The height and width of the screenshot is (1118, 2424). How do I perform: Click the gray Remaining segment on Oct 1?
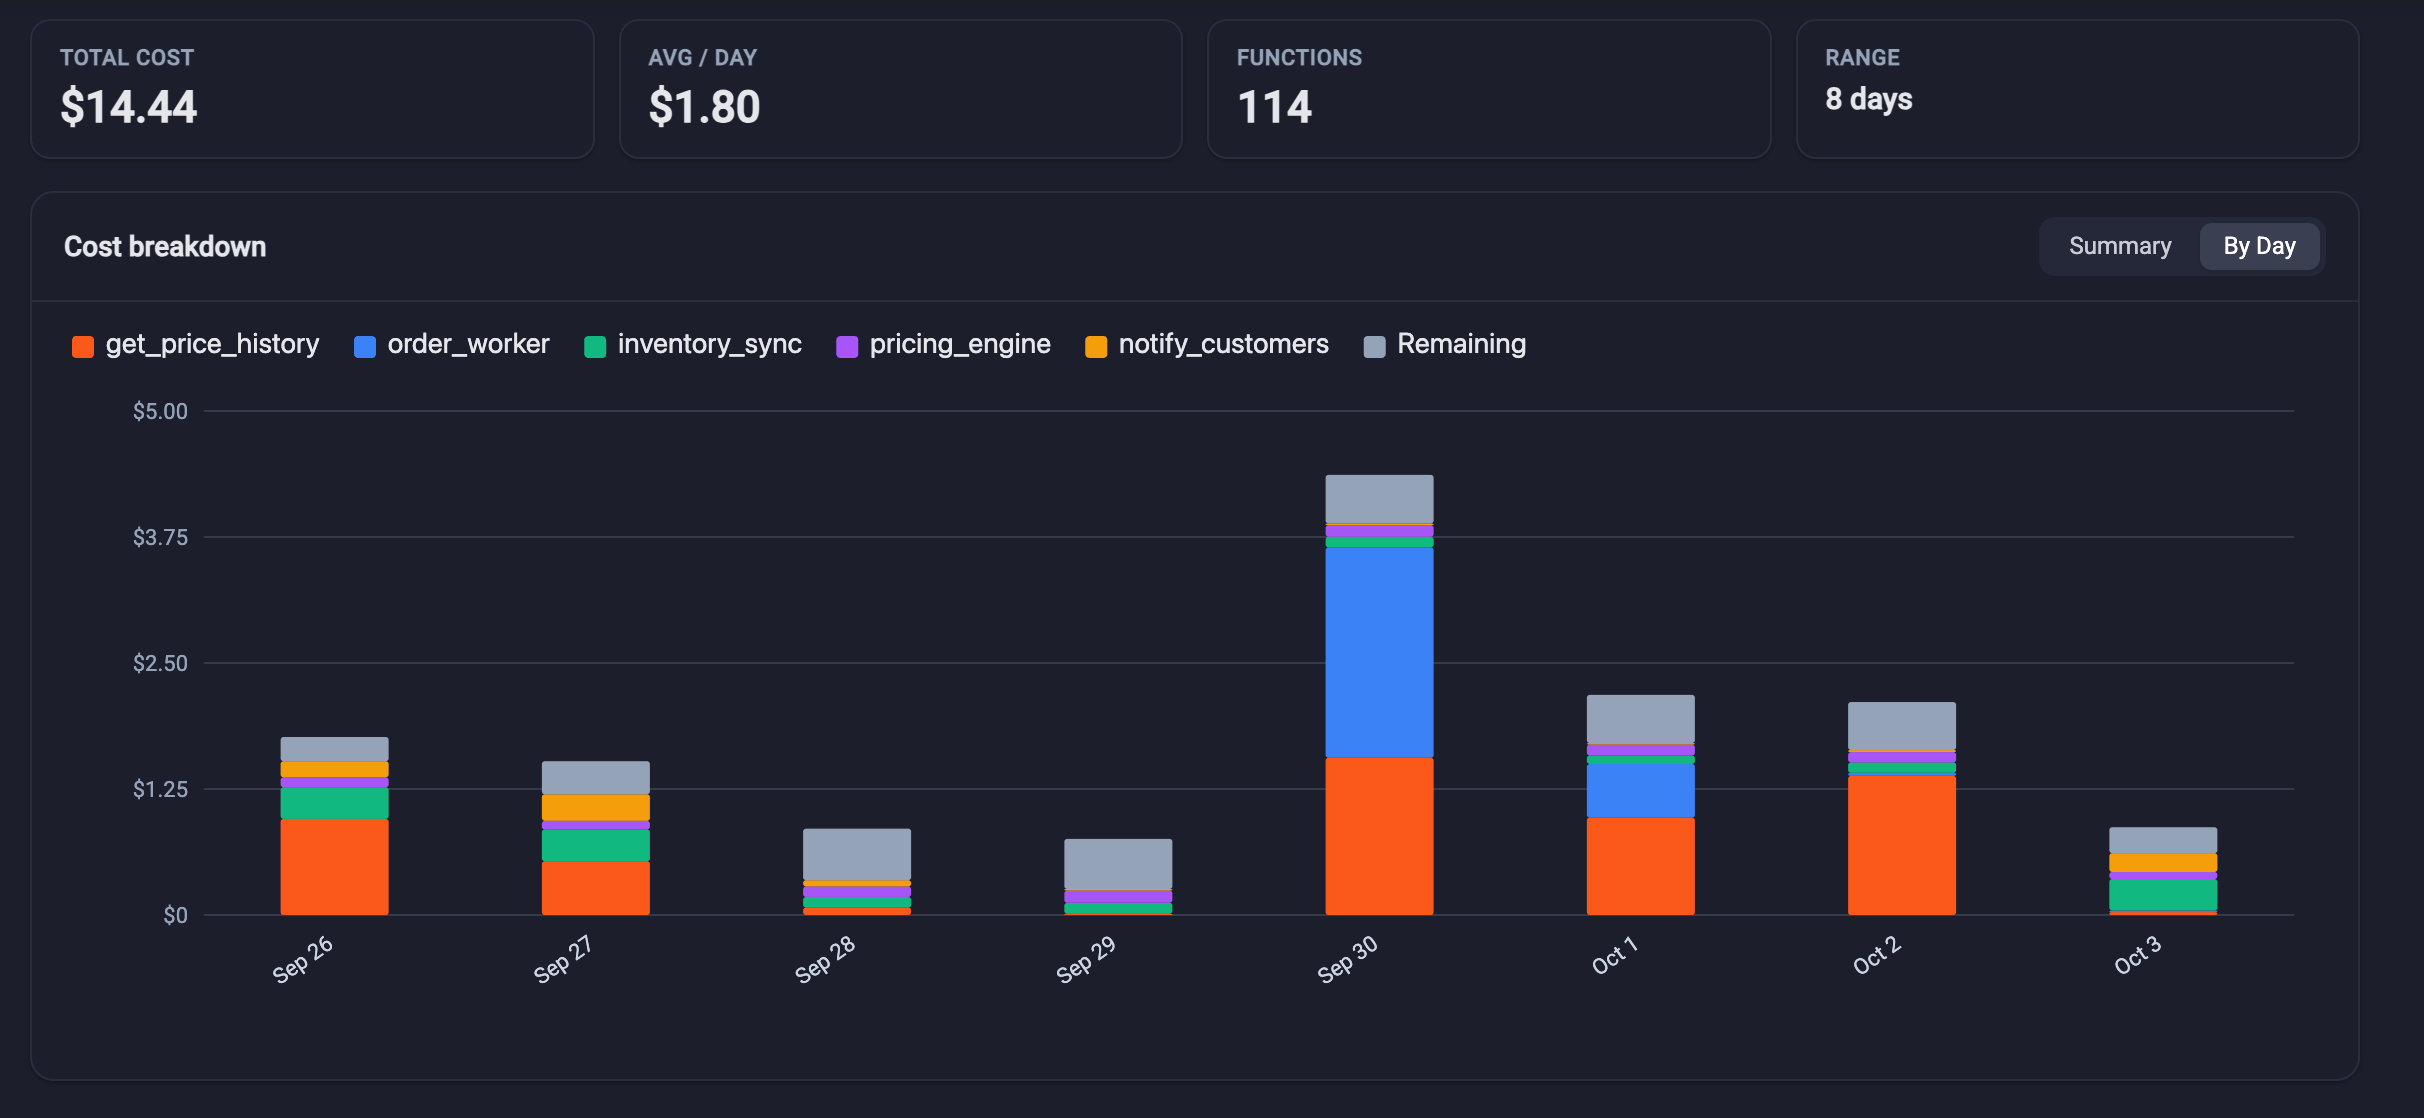point(1640,719)
